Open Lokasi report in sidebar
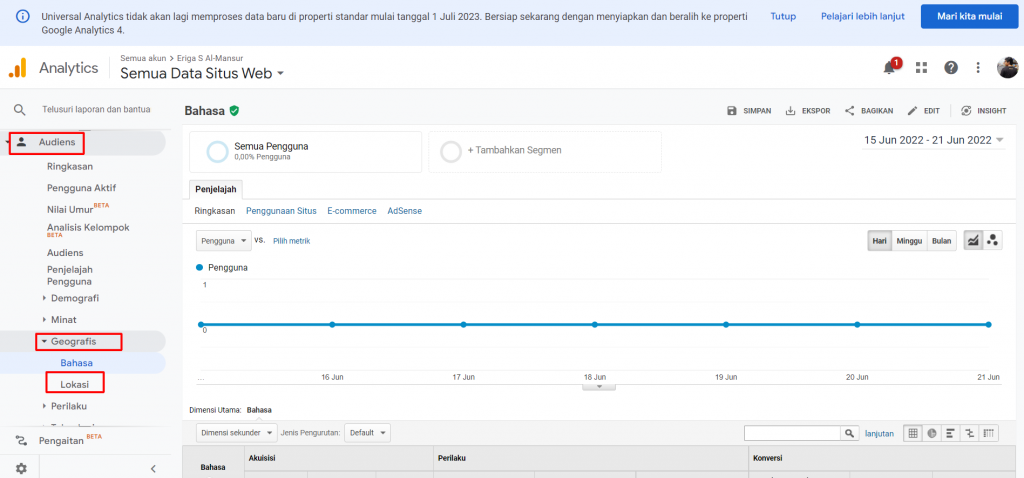This screenshot has height=478, width=1024. (x=76, y=384)
